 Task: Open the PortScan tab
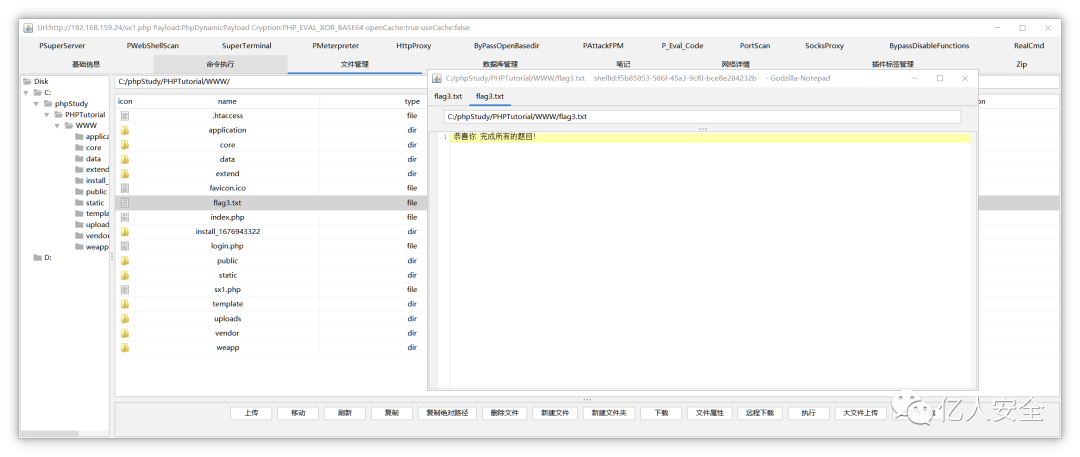point(755,46)
